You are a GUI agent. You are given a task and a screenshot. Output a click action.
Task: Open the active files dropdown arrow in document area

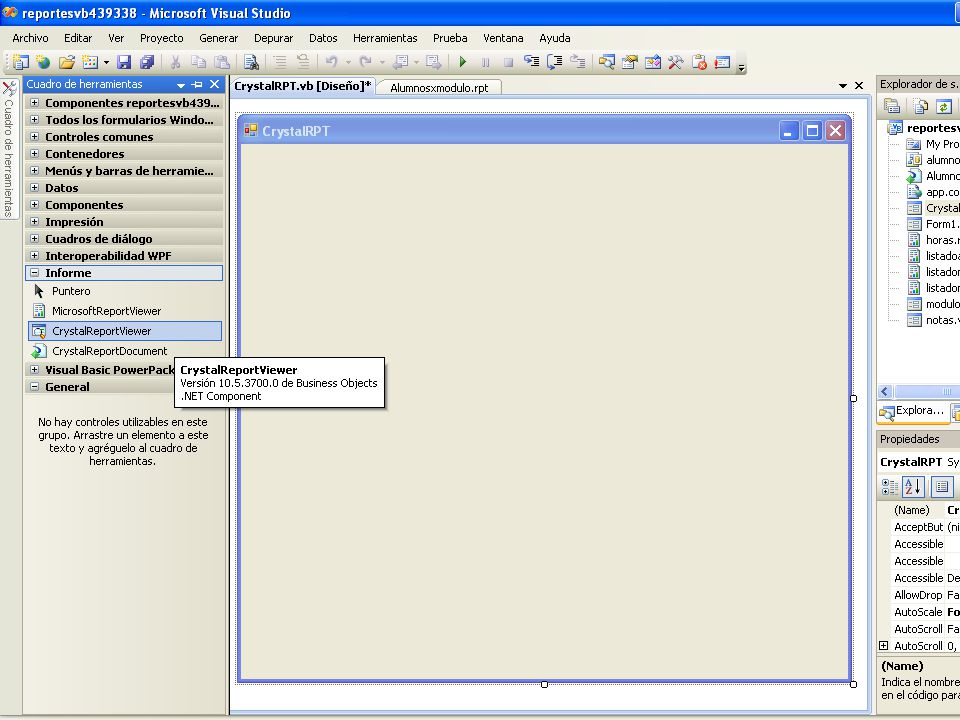coord(842,86)
